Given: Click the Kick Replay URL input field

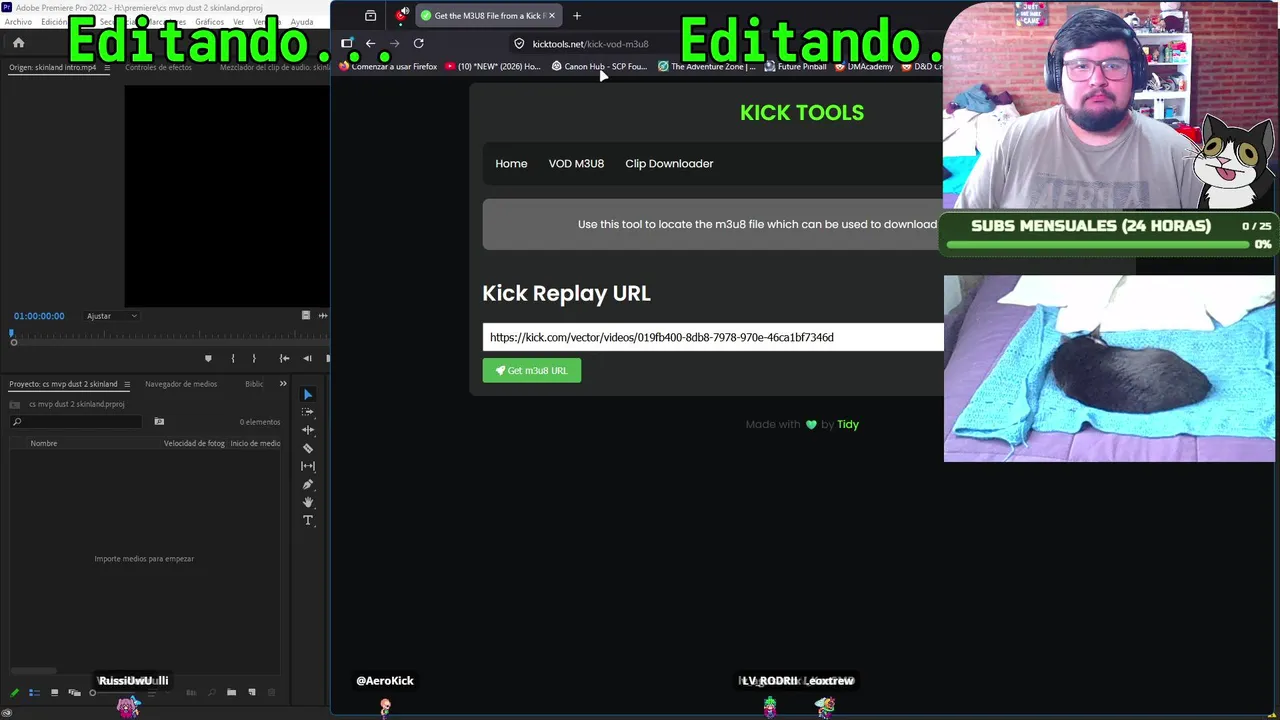Looking at the screenshot, I should (713, 337).
